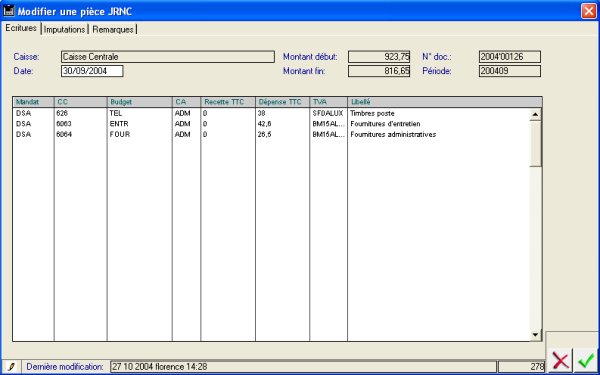Image resolution: width=600 pixels, height=375 pixels.
Task: Click the Période field 200409
Action: pos(510,71)
